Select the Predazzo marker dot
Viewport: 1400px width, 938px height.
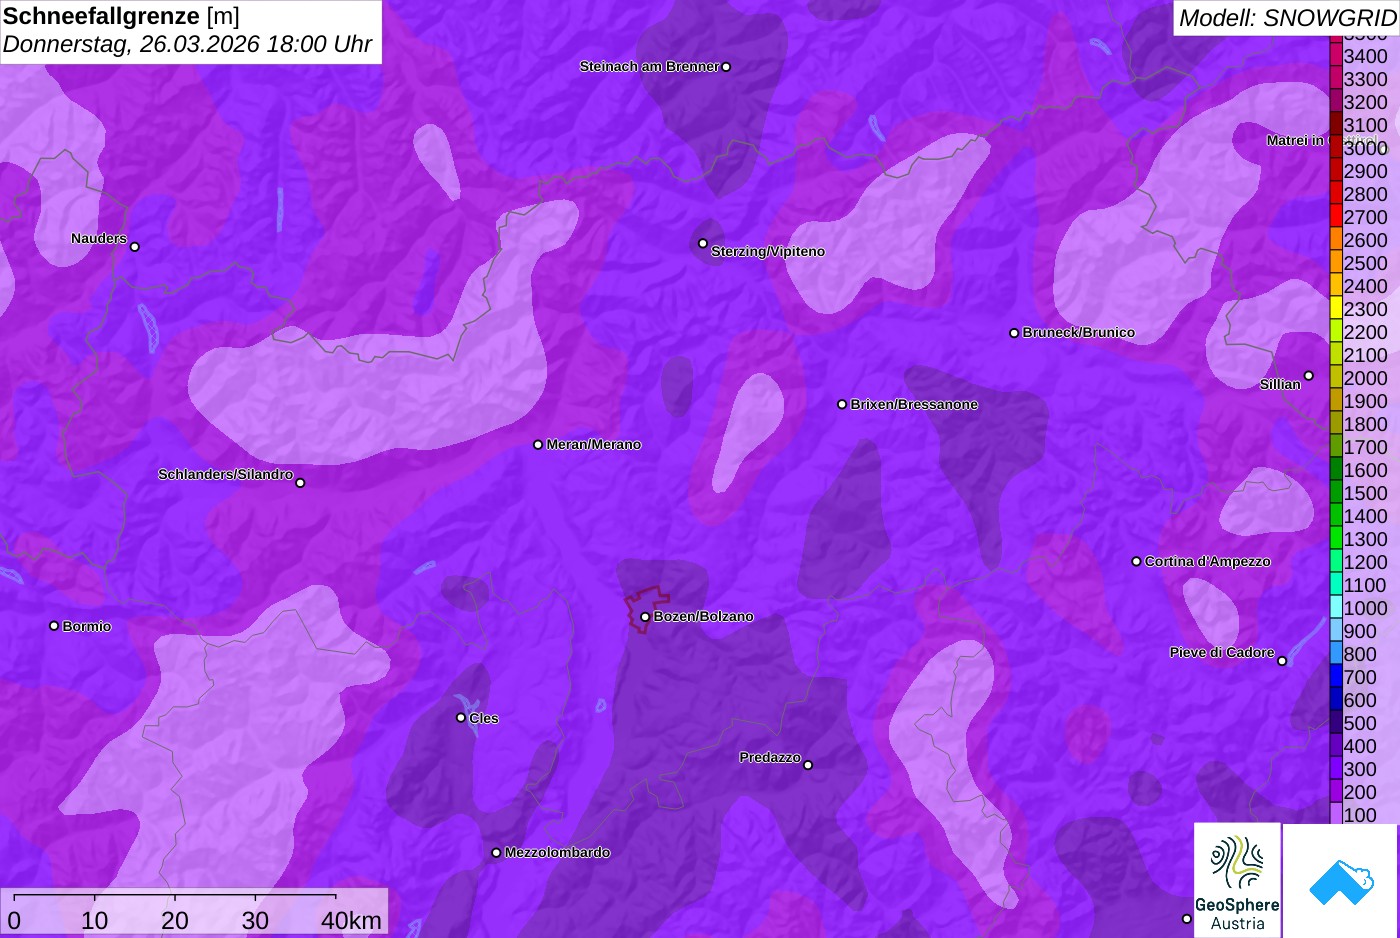coord(808,765)
